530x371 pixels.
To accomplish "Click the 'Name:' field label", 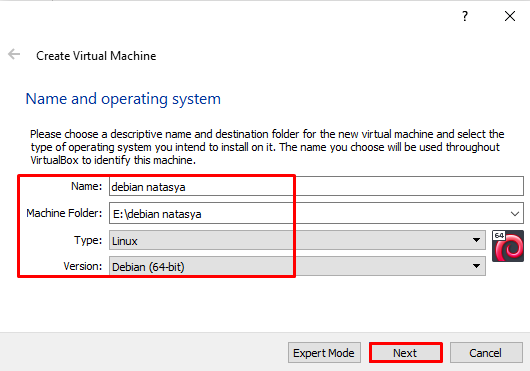I will (87, 186).
